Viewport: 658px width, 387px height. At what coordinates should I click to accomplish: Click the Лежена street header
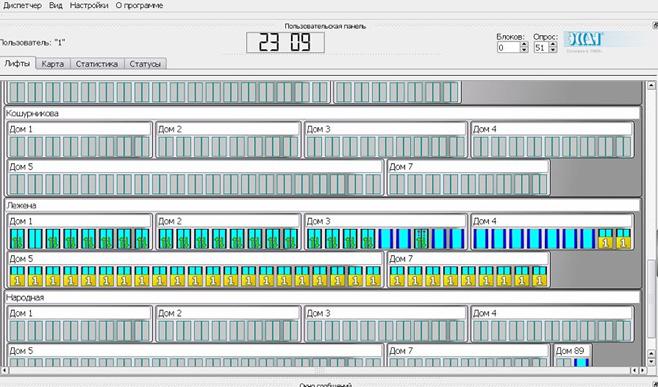coord(322,205)
